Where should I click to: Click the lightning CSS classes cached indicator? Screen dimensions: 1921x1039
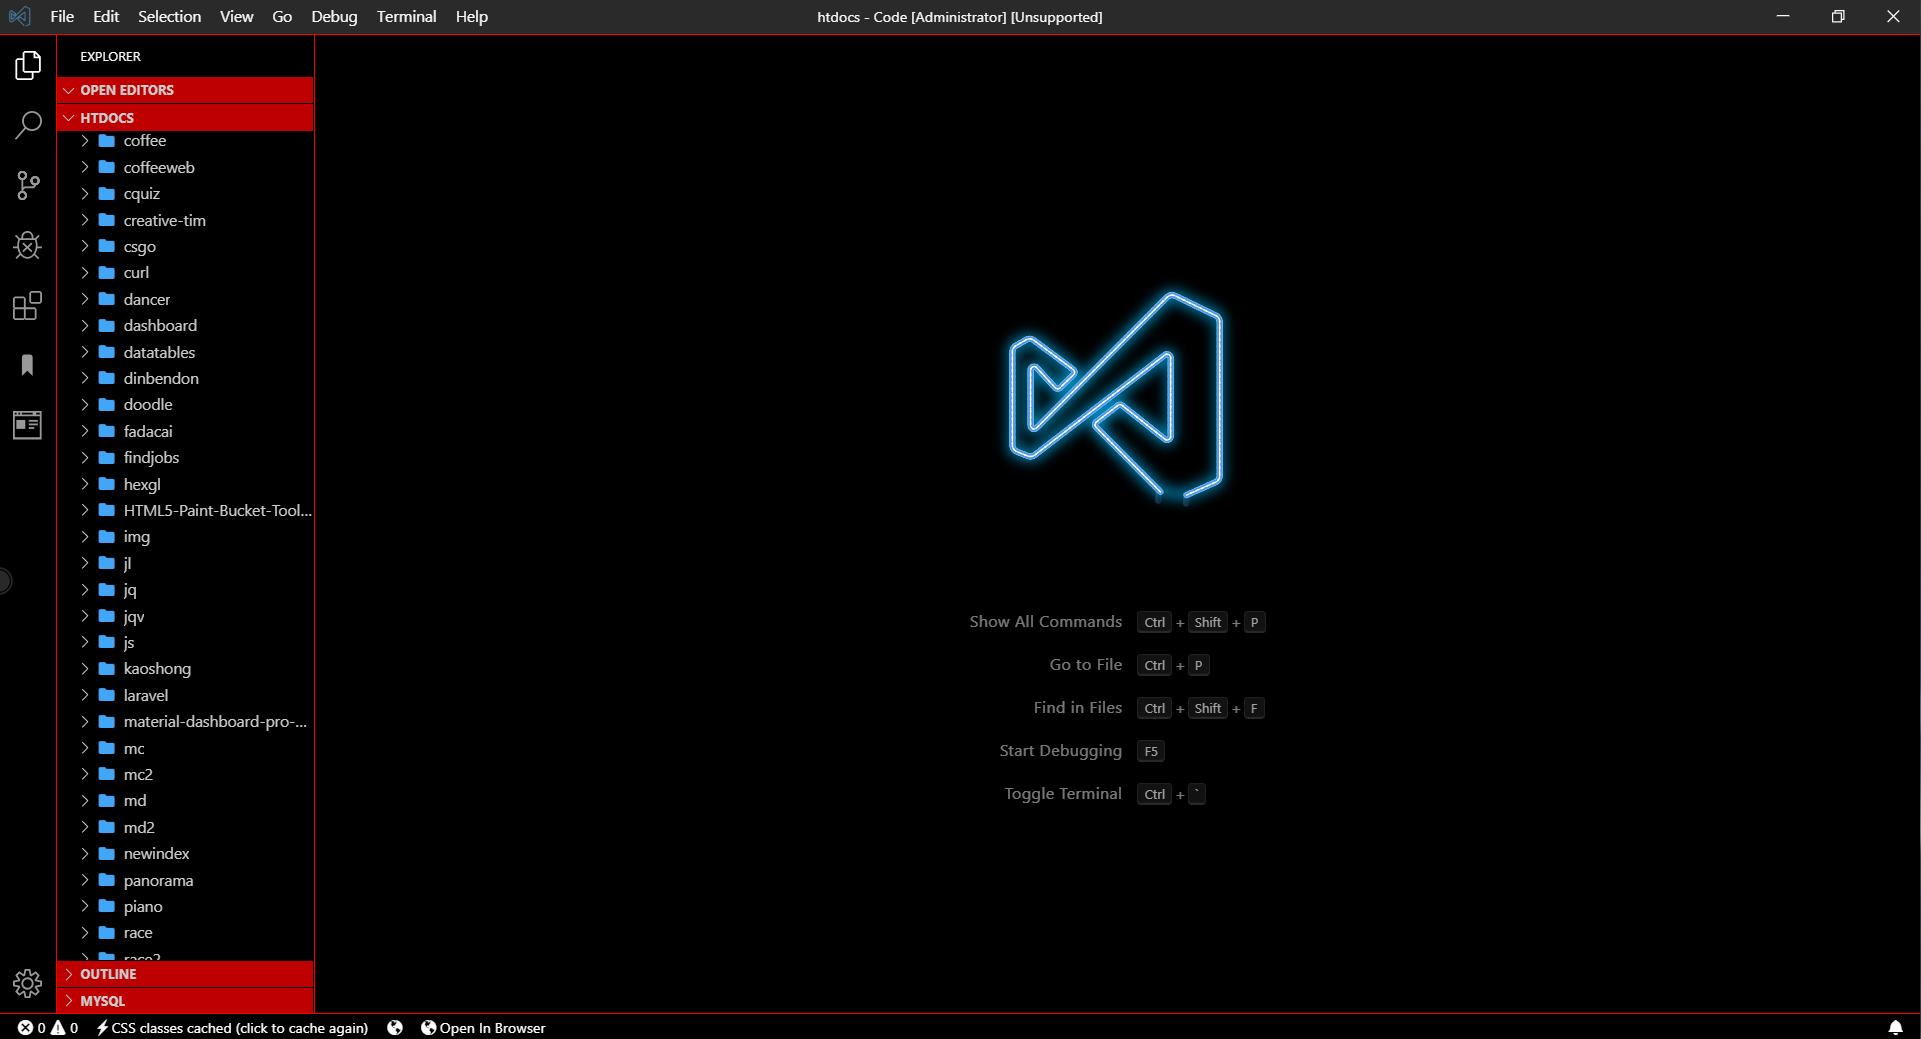[x=232, y=1028]
